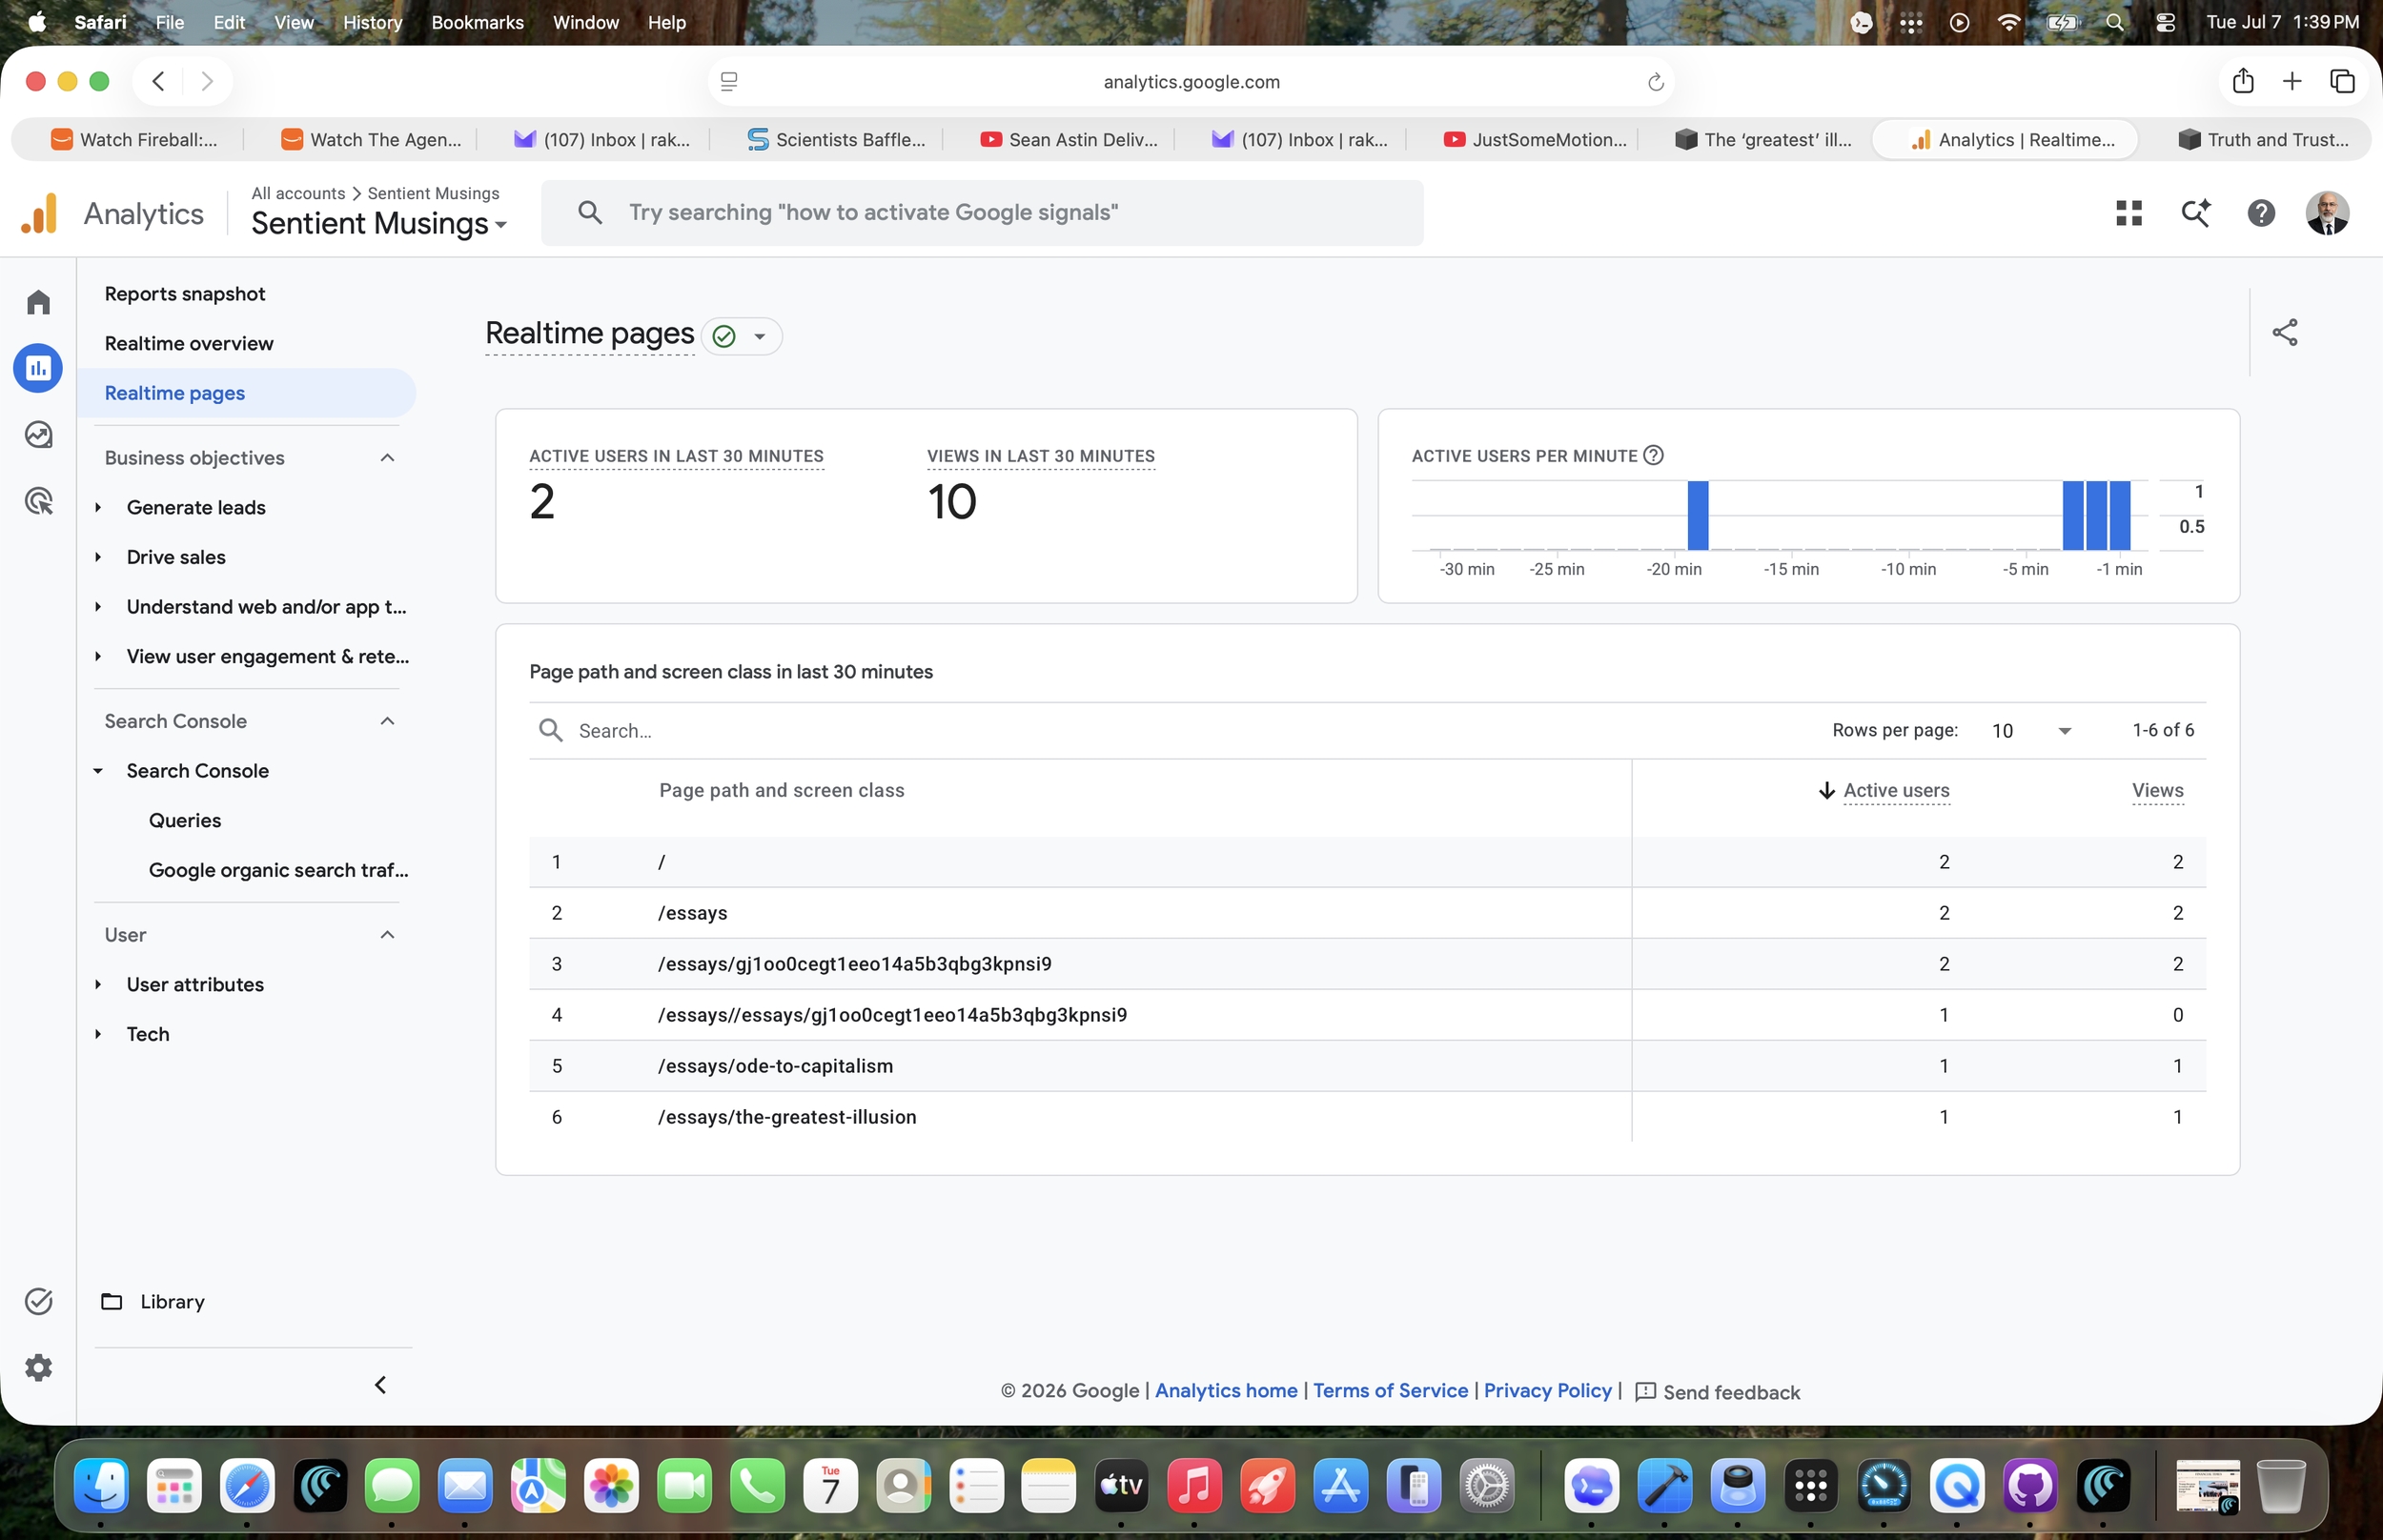2383x1540 pixels.
Task: Expand the Understand web and/or app item
Action: coord(98,607)
